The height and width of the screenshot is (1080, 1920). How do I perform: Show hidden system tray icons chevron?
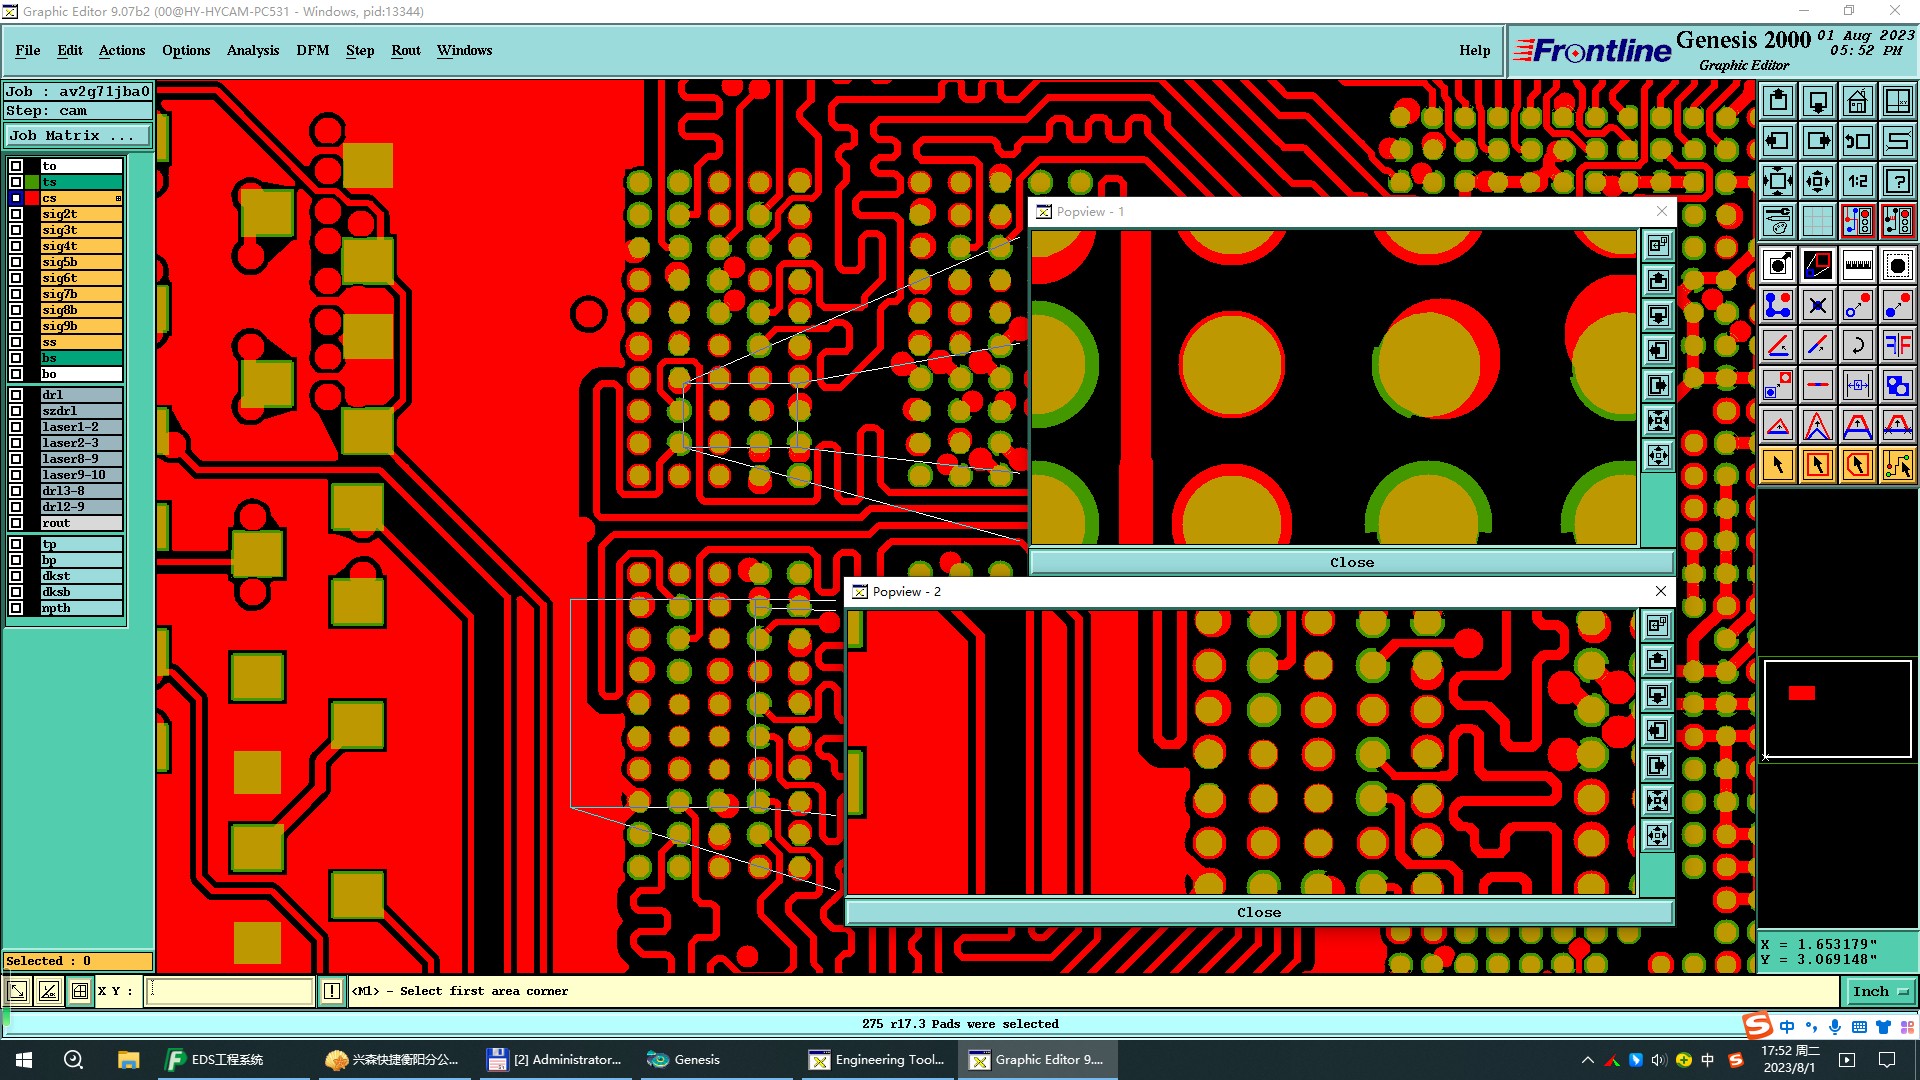click(x=1587, y=1060)
